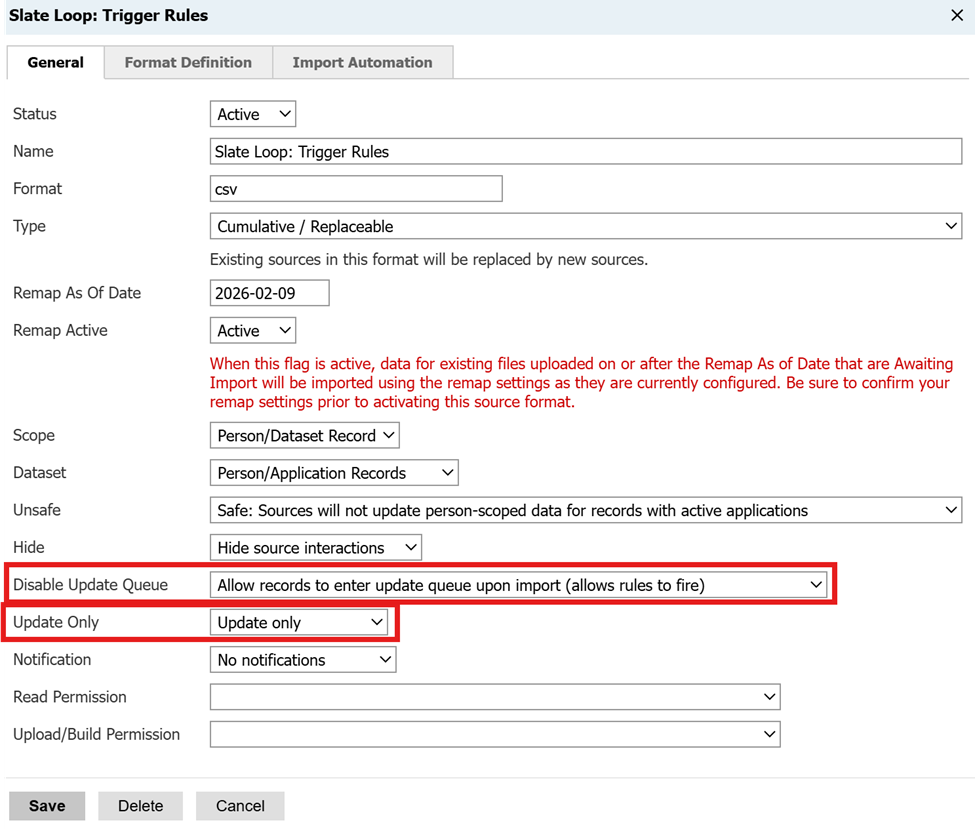Viewport: 975px width, 829px height.
Task: Open the Update Only dropdown
Action: click(299, 622)
